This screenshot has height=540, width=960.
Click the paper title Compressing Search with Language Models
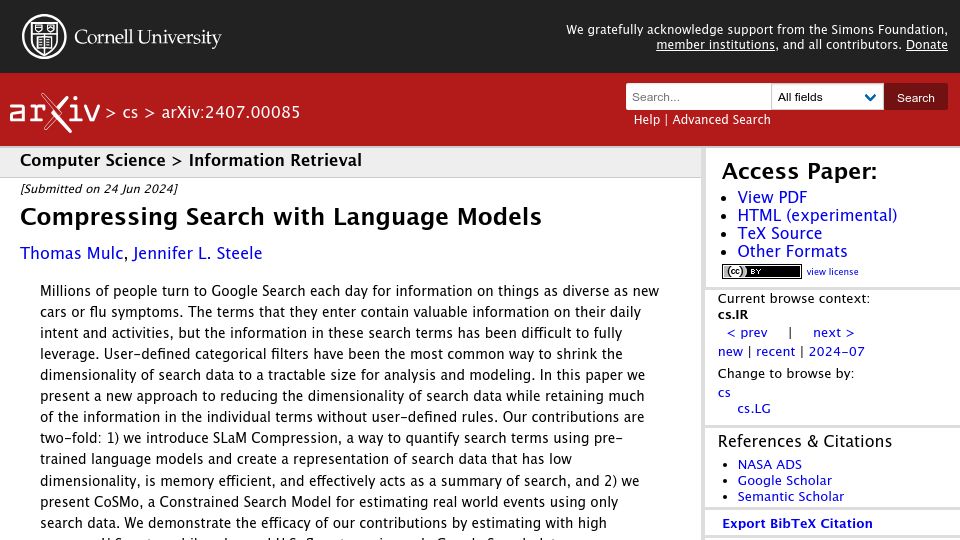click(x=280, y=217)
